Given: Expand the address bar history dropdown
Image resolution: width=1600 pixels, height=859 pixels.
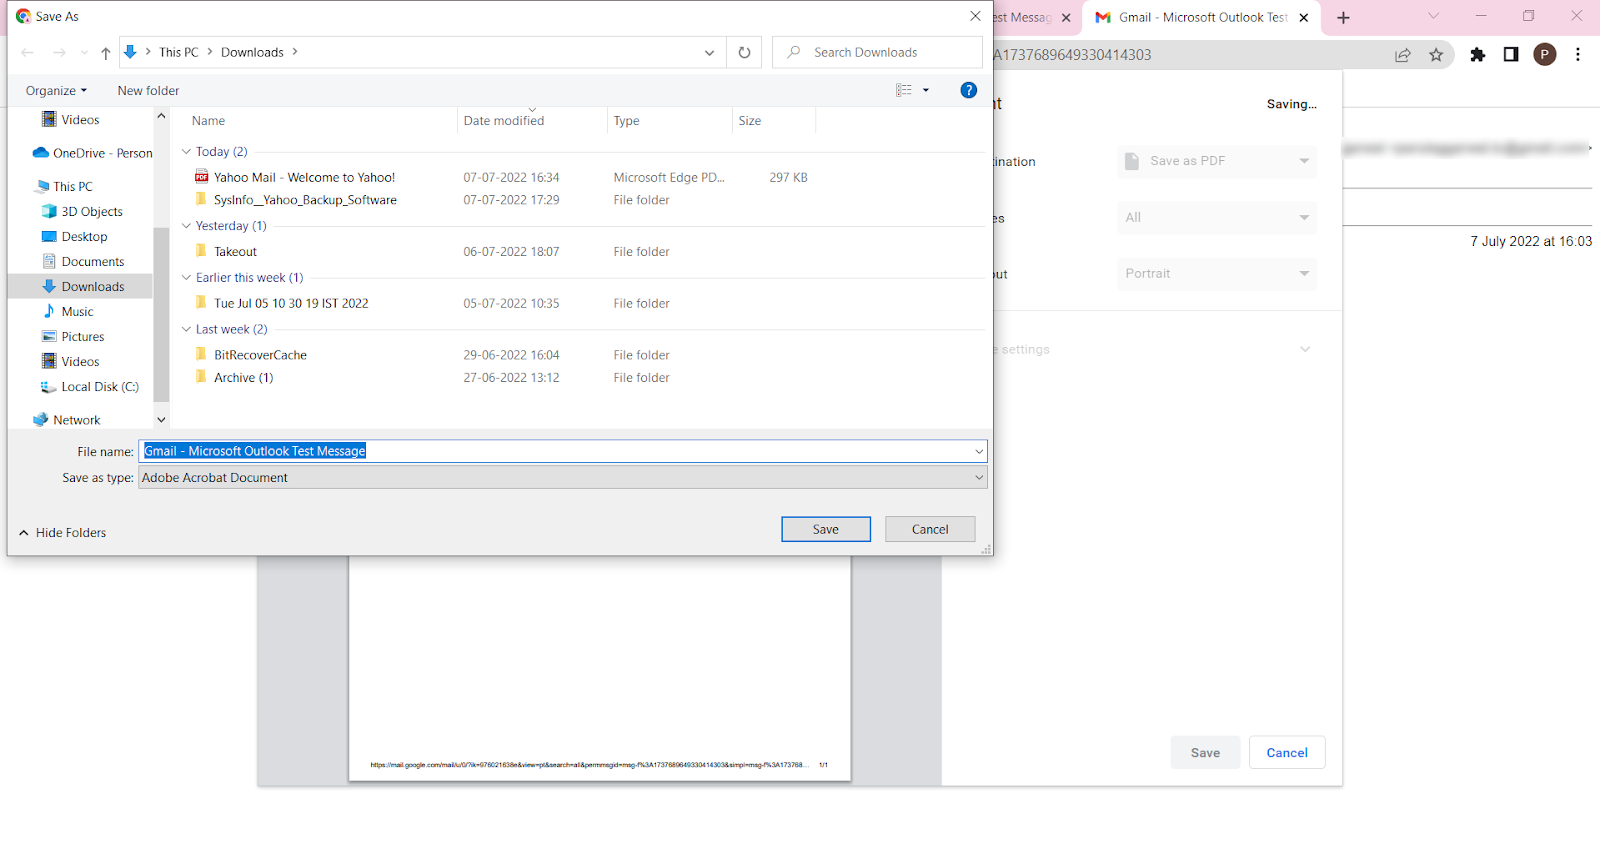Looking at the screenshot, I should (709, 53).
